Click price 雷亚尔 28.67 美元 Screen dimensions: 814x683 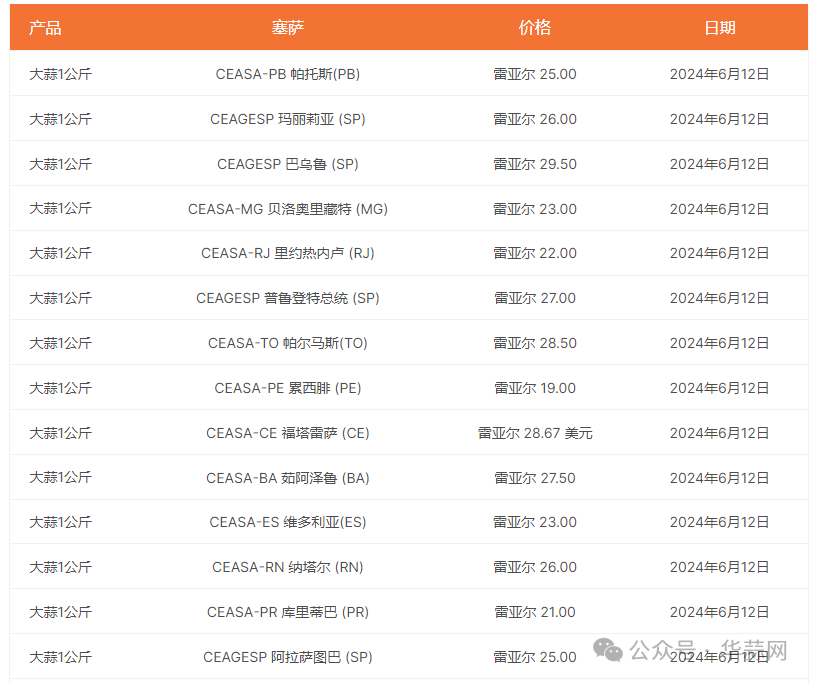pyautogui.click(x=535, y=433)
